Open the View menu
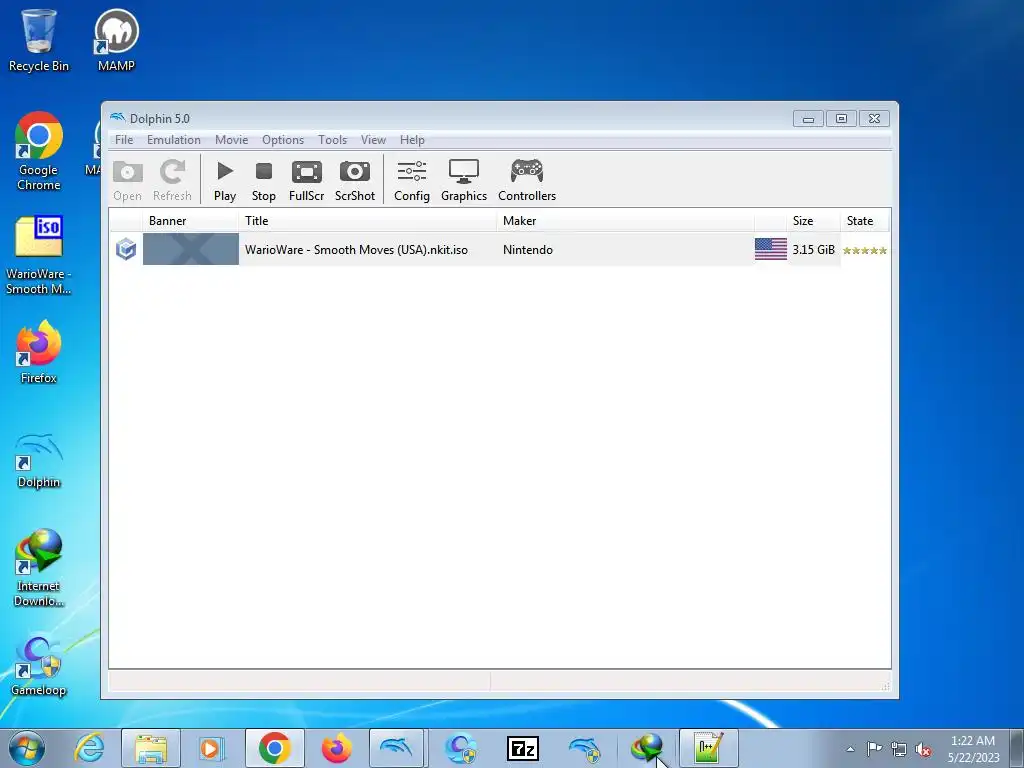Image resolution: width=1024 pixels, height=768 pixels. tap(374, 140)
